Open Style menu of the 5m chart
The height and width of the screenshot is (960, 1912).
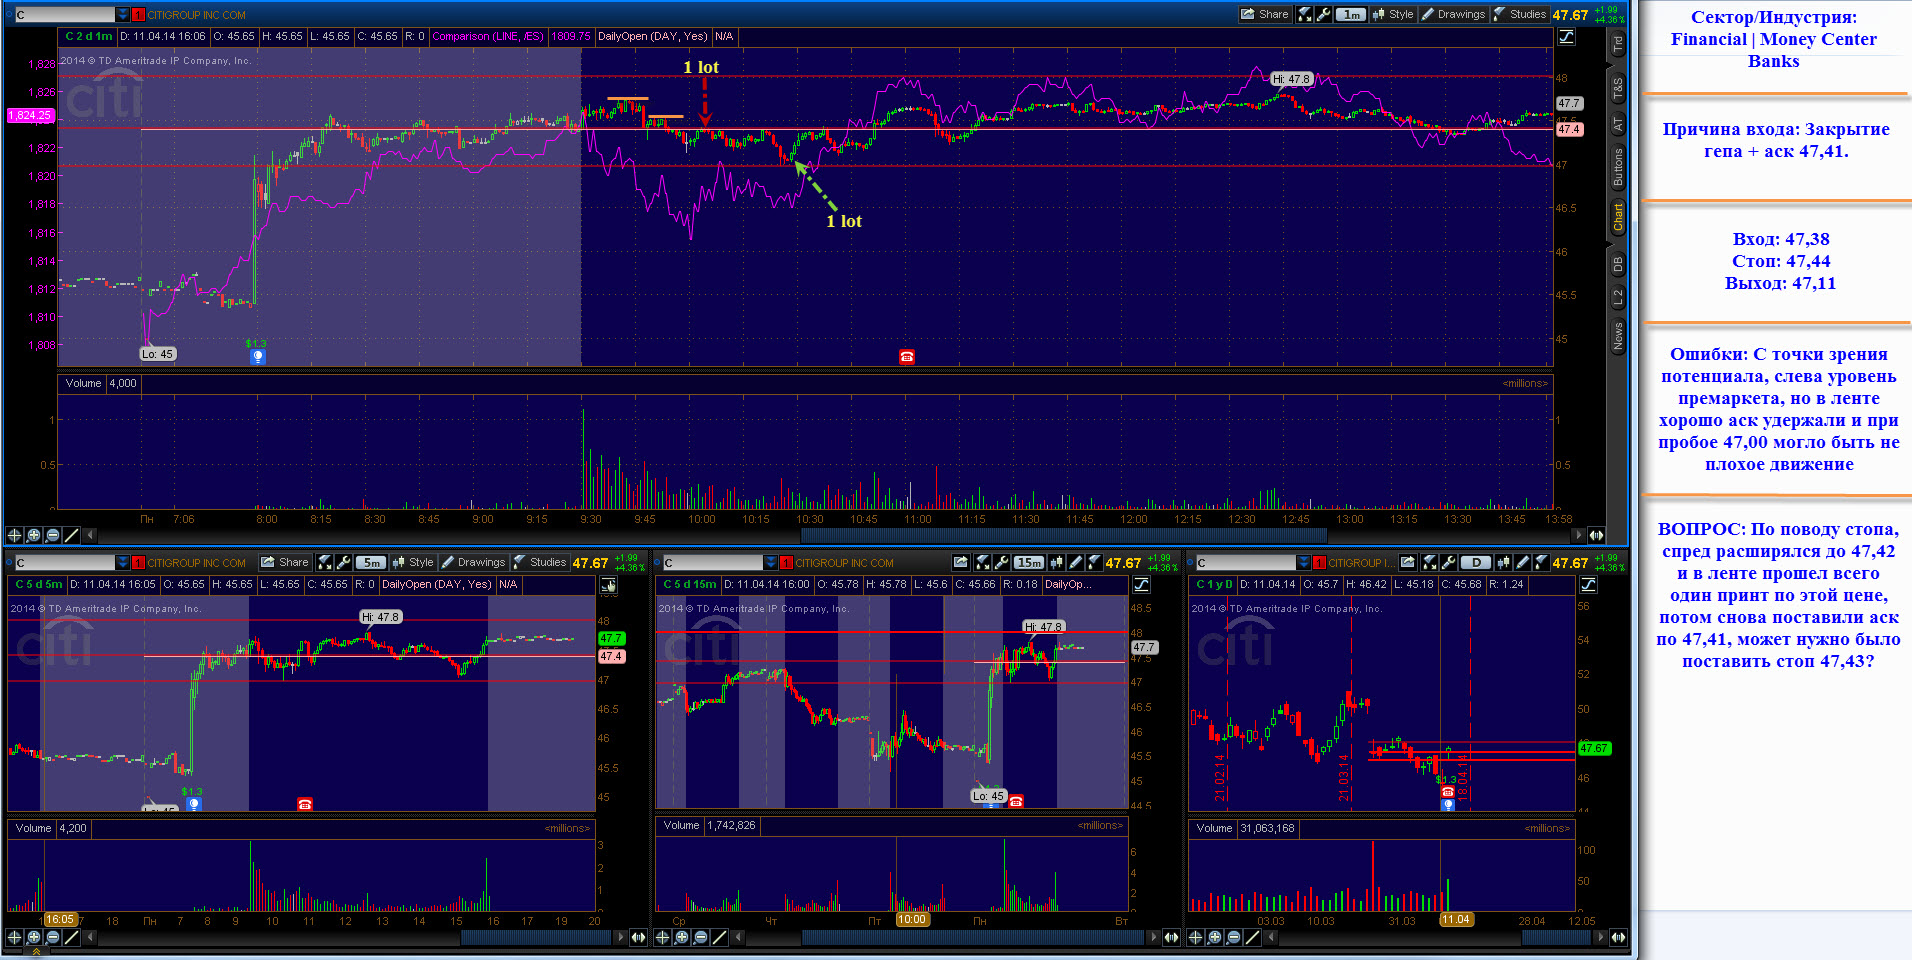(413, 562)
